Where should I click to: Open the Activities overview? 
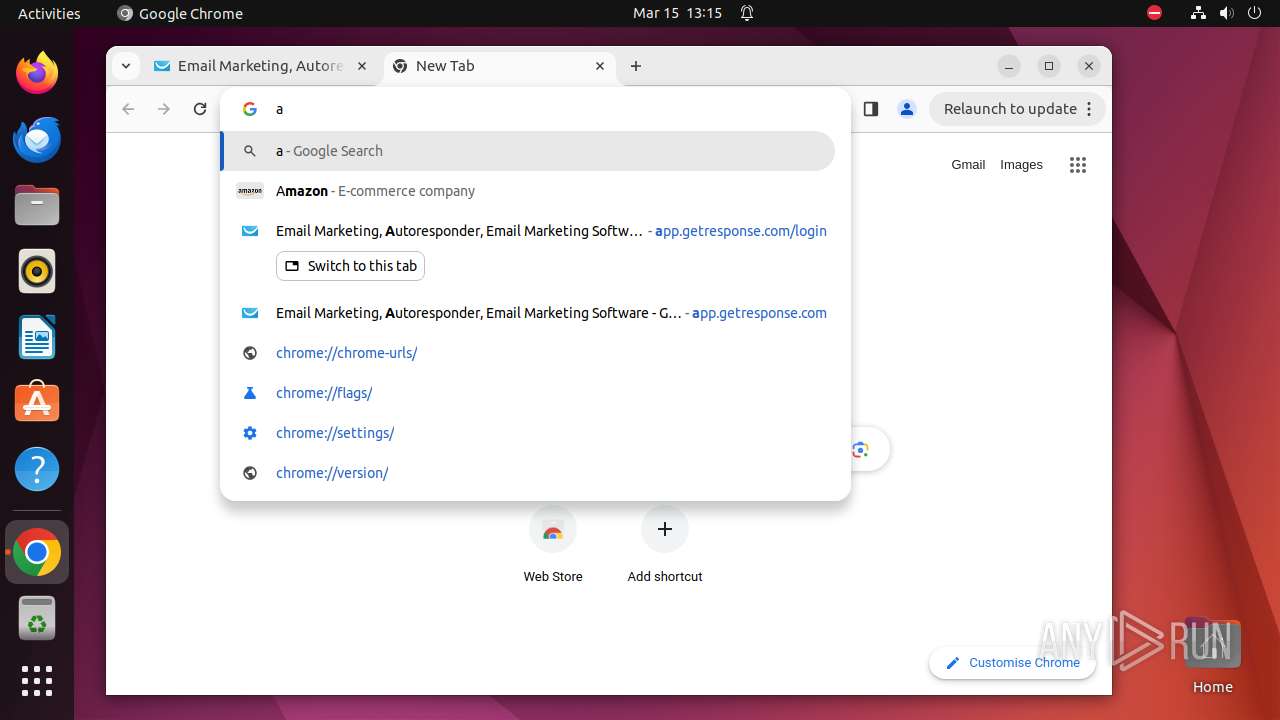click(49, 13)
